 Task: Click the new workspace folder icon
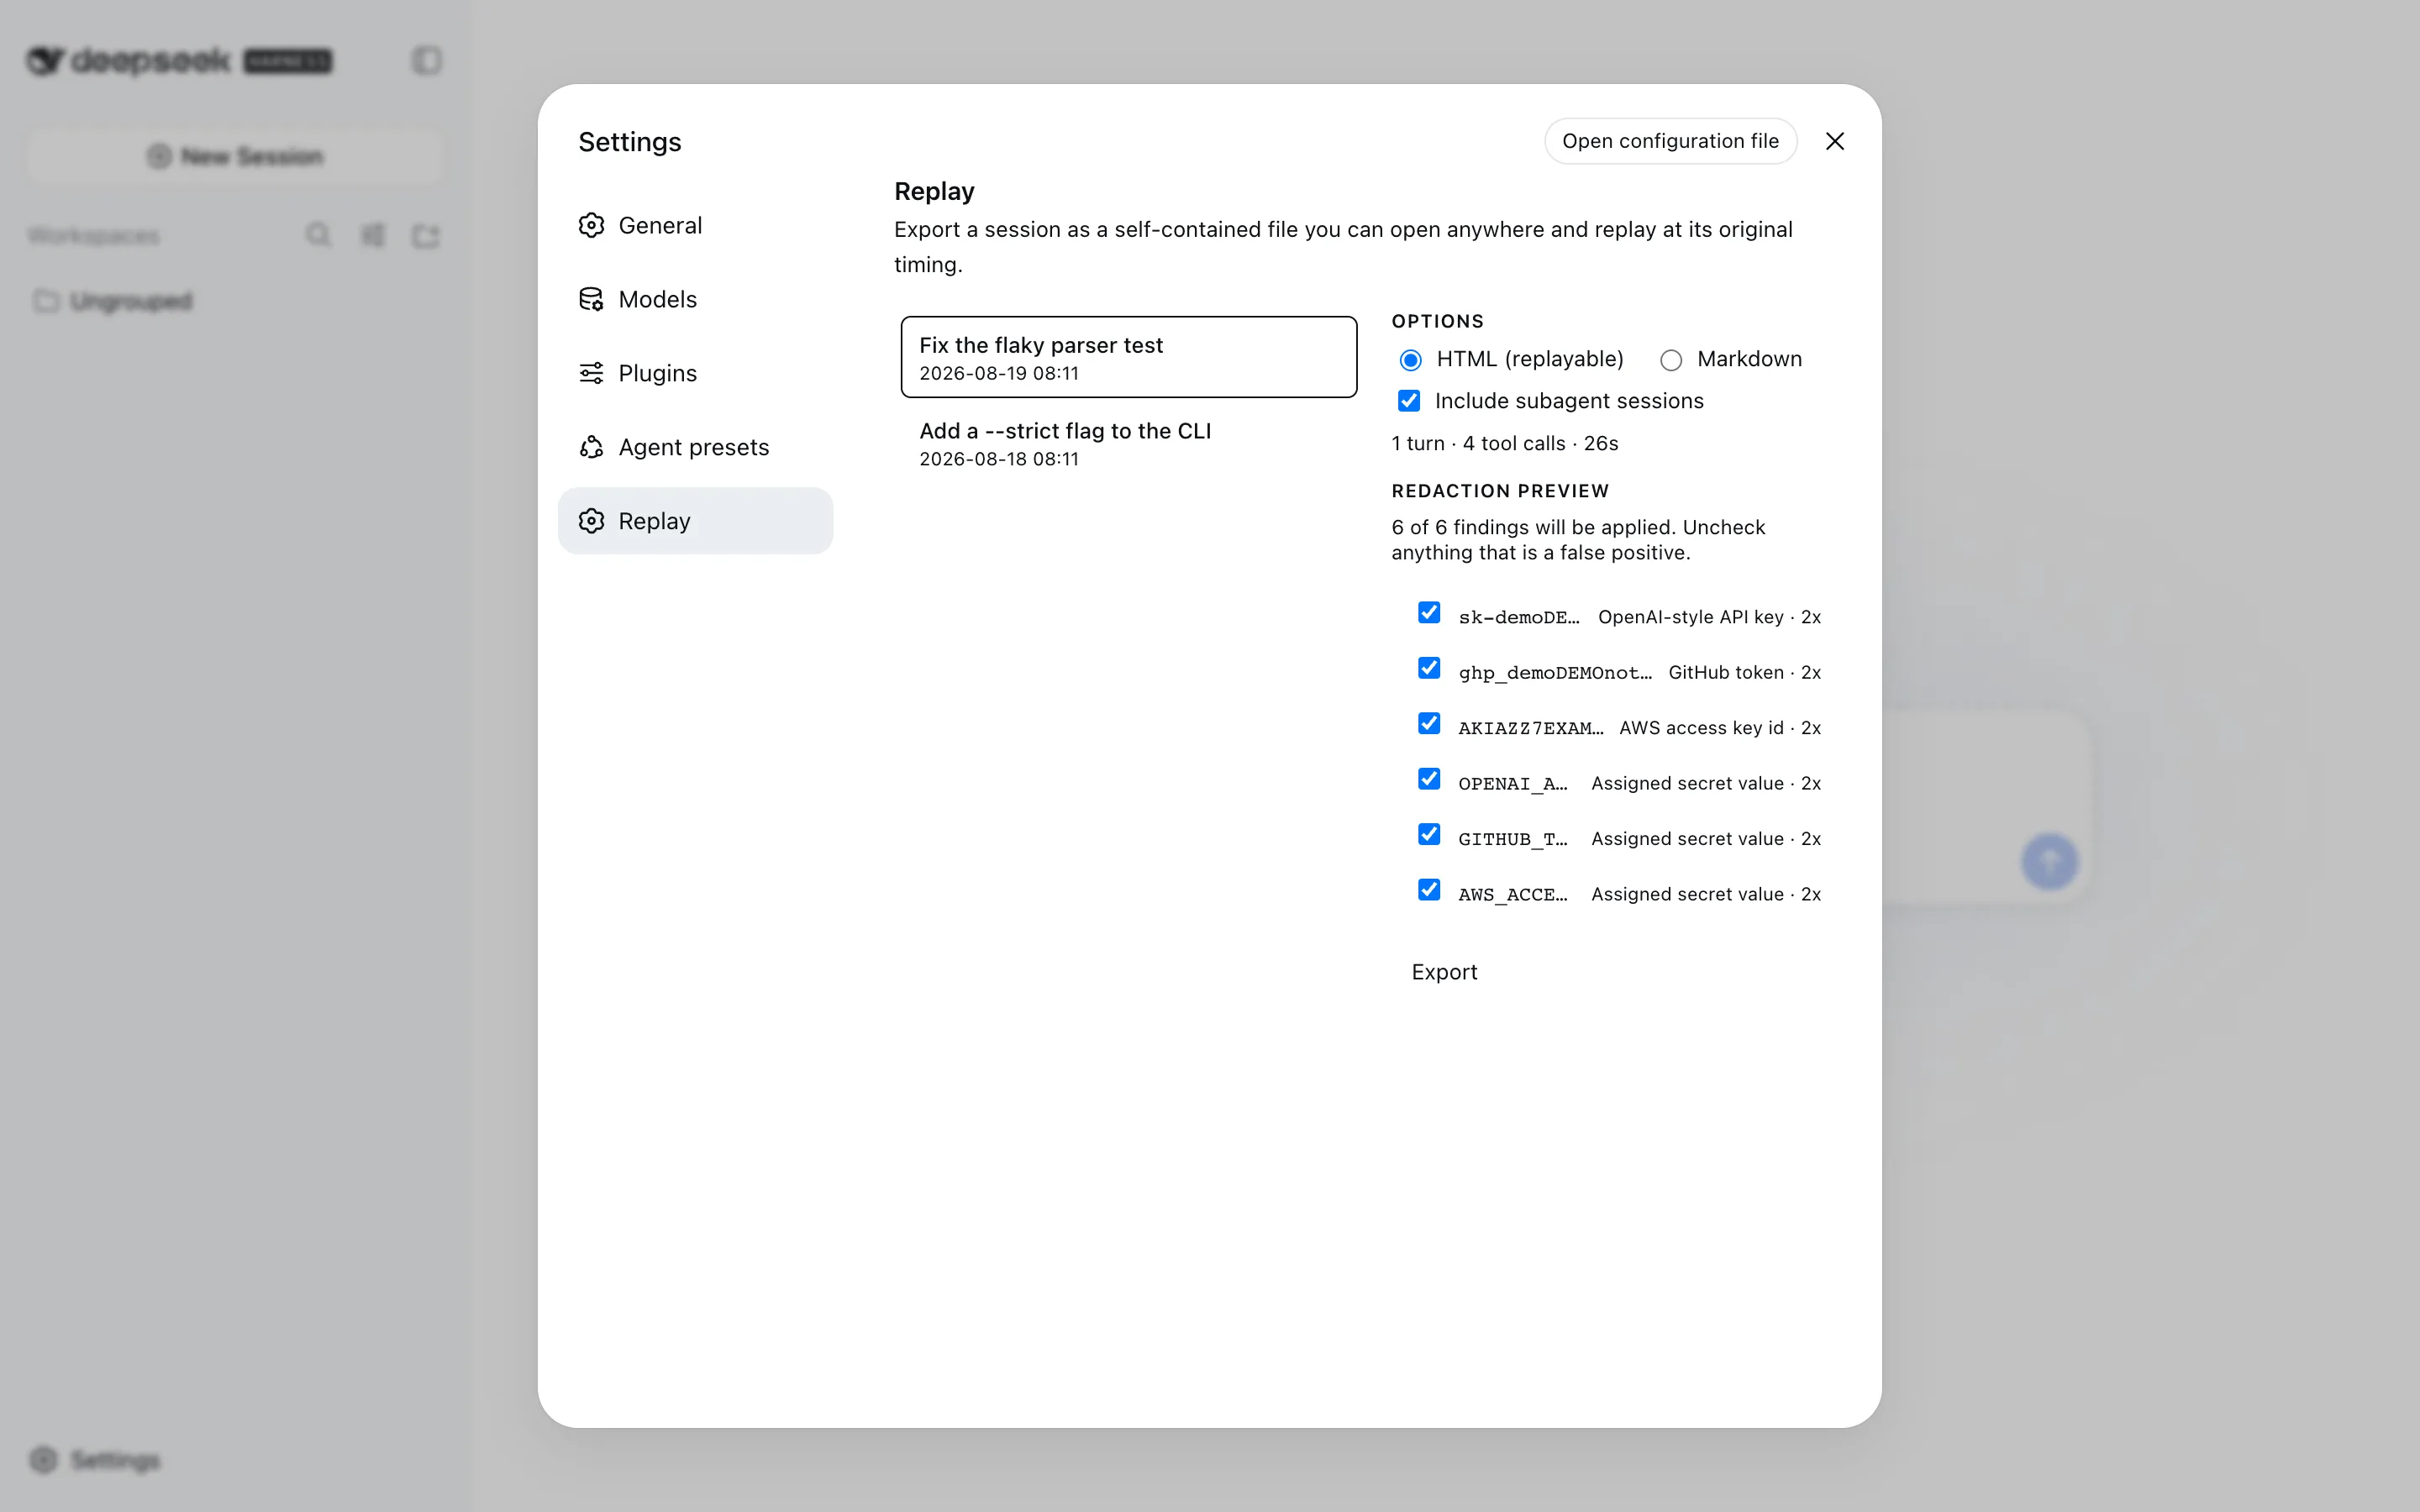426,235
